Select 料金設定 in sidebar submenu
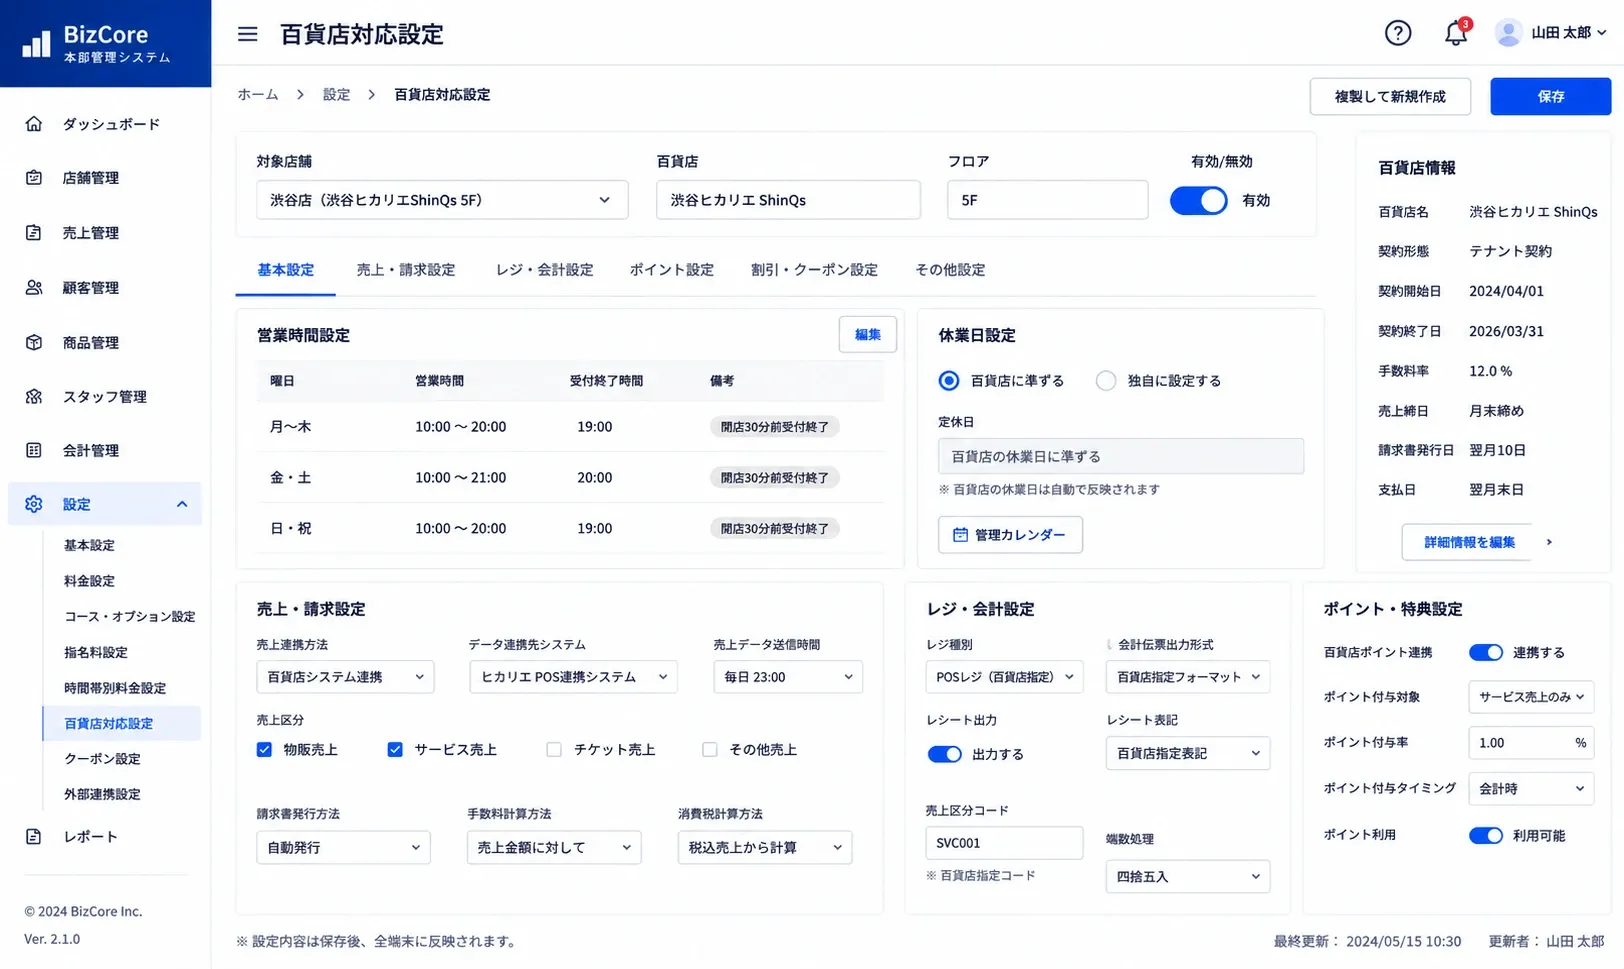This screenshot has width=1624, height=969. tap(90, 581)
